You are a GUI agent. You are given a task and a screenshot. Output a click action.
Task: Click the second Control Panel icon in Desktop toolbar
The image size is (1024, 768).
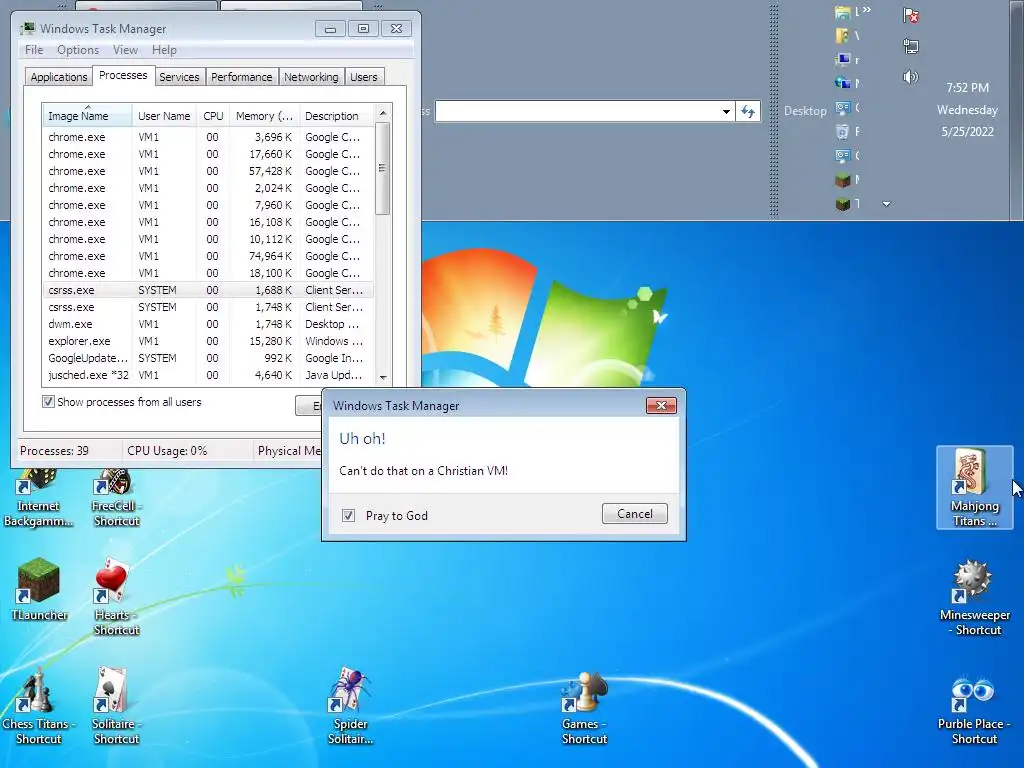(x=843, y=155)
